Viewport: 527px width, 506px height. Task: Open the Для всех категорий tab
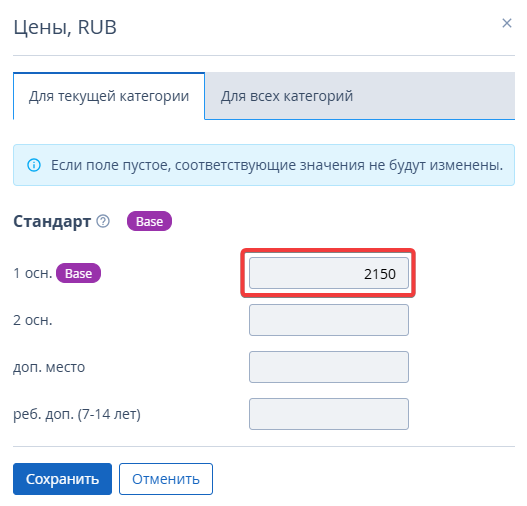360,96
